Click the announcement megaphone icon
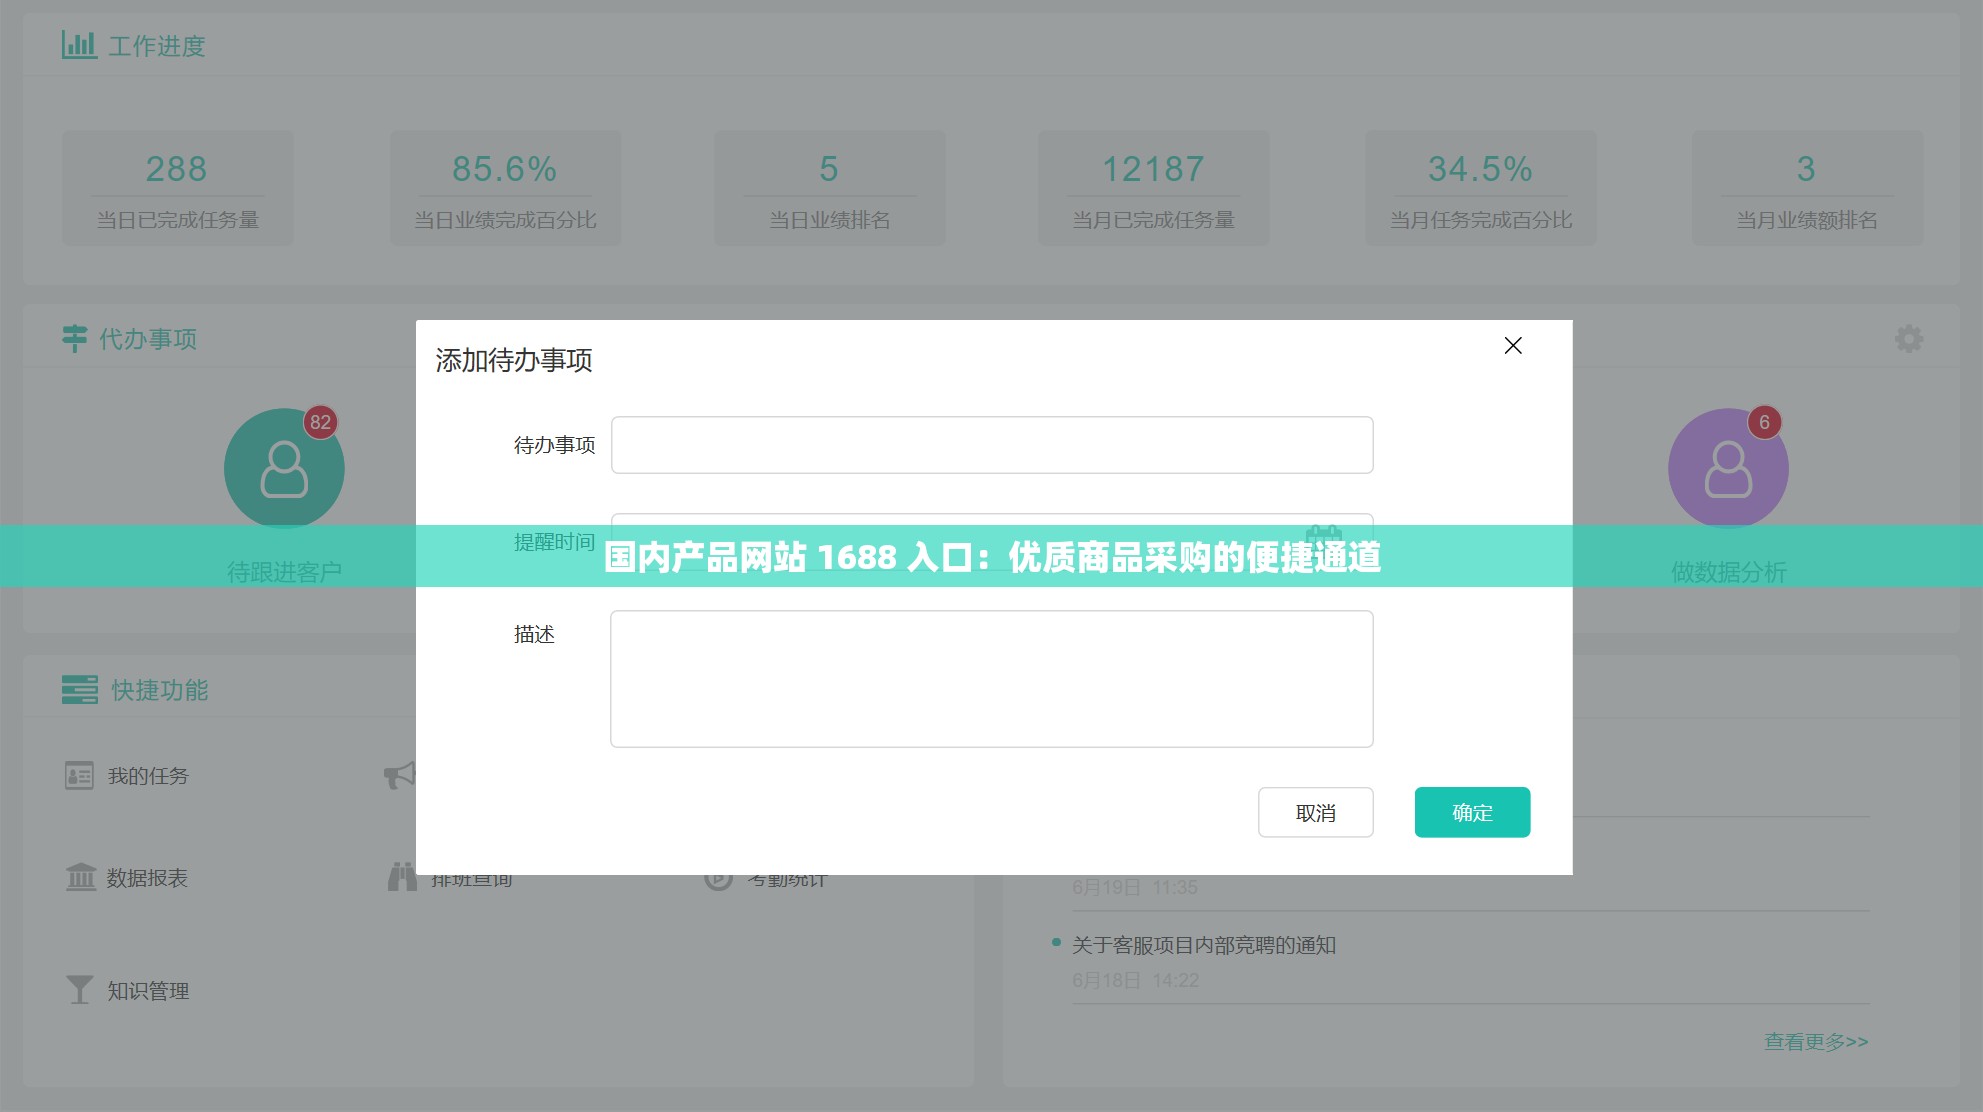Viewport: 1983px width, 1112px height. (400, 775)
